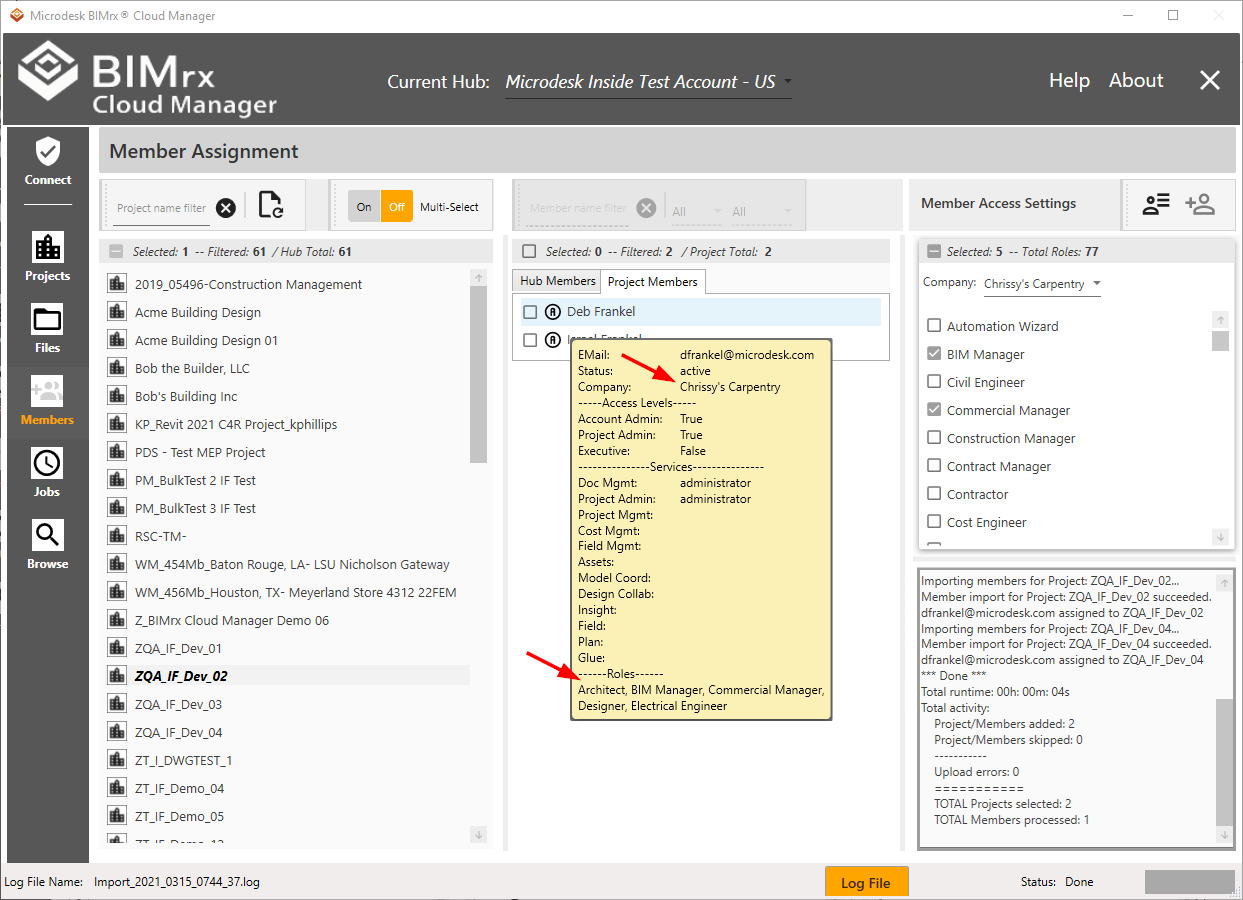This screenshot has width=1243, height=900.
Task: Open the Connect section in sidebar
Action: (48, 162)
